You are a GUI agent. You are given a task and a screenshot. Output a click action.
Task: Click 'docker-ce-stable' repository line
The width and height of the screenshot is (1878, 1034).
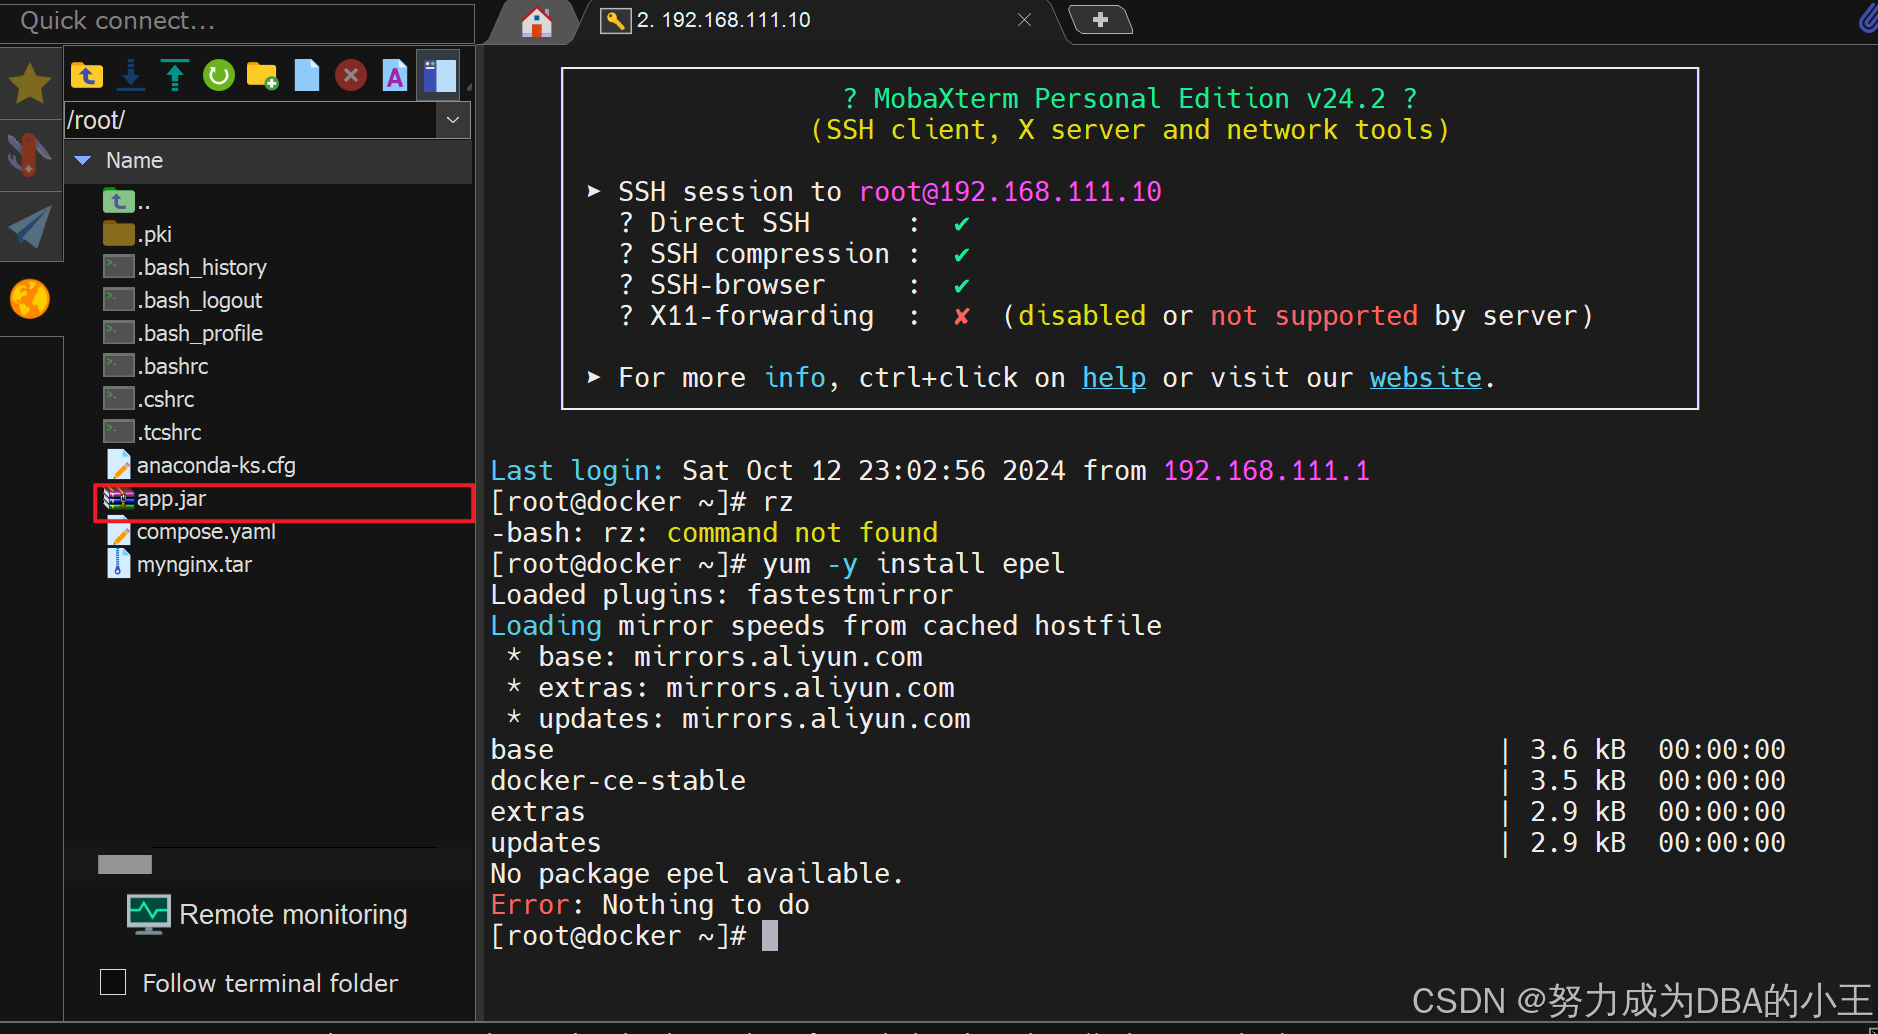618,781
